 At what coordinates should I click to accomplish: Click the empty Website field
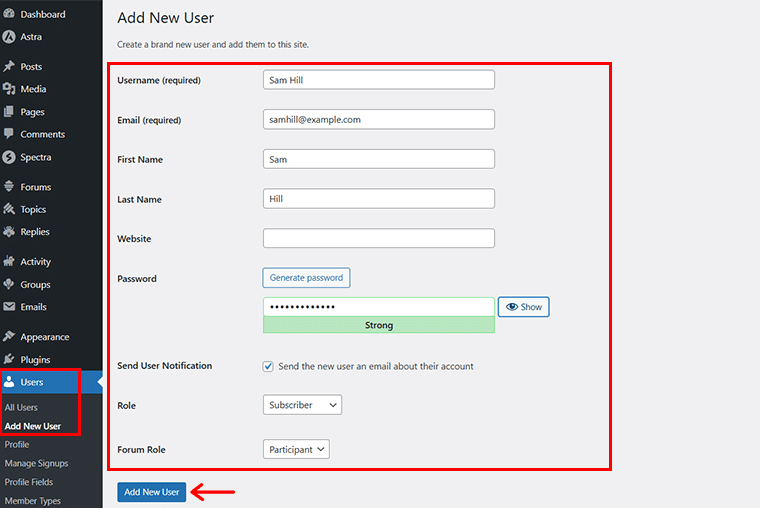click(x=379, y=238)
